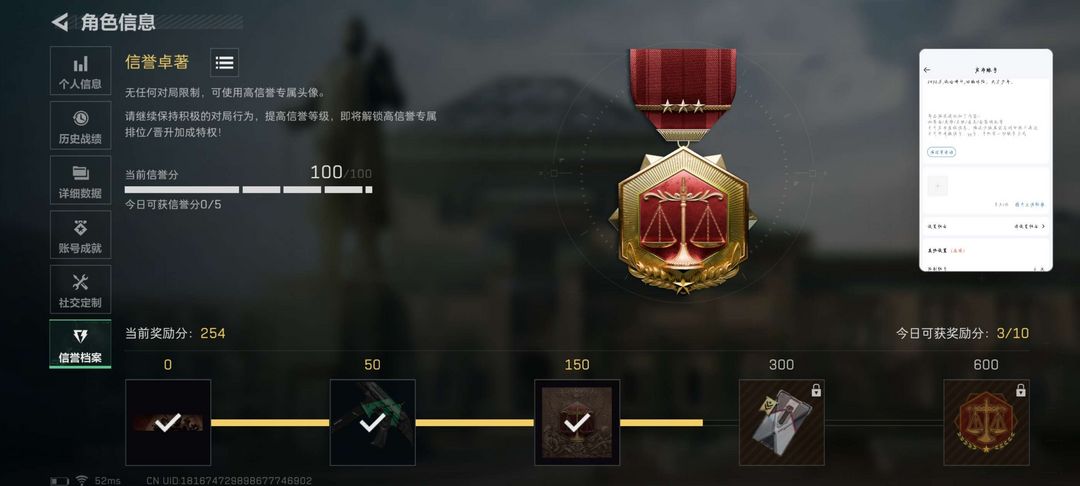Viewport: 1080px width, 486px height.
Task: Select the claimed weapon reward at 50
Action: tap(373, 423)
